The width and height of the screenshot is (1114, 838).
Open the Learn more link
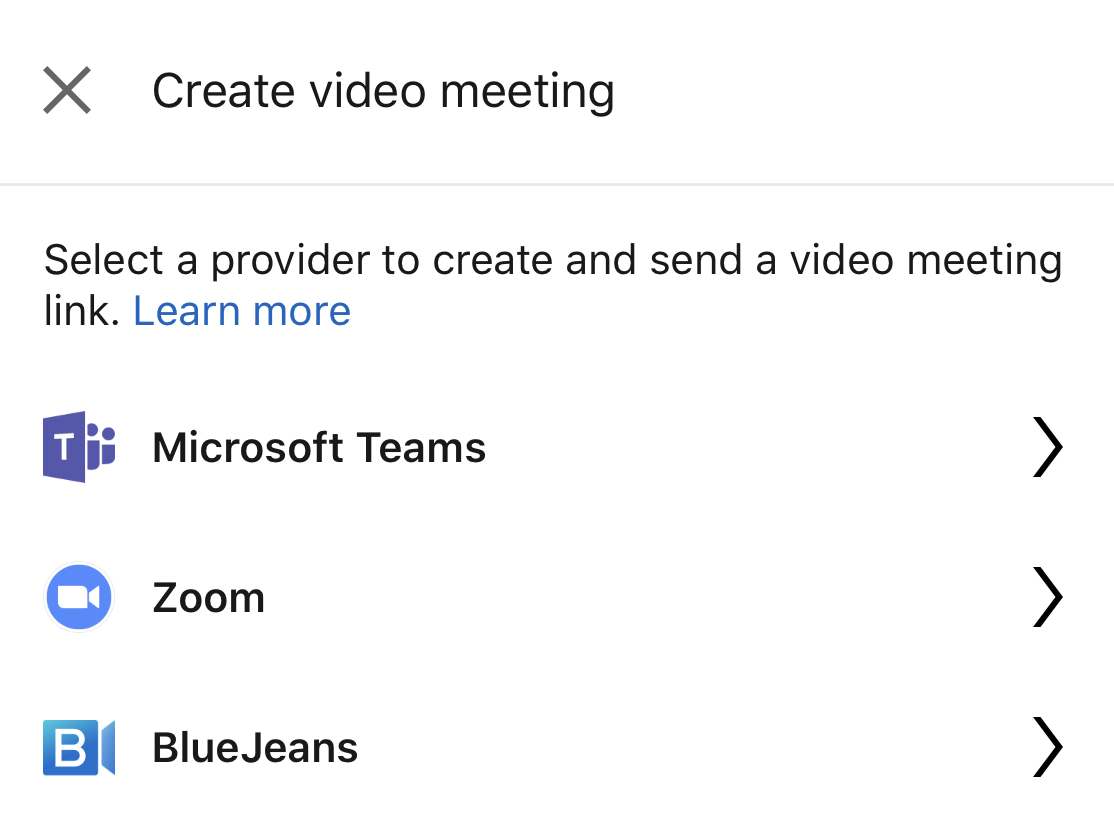(x=242, y=311)
